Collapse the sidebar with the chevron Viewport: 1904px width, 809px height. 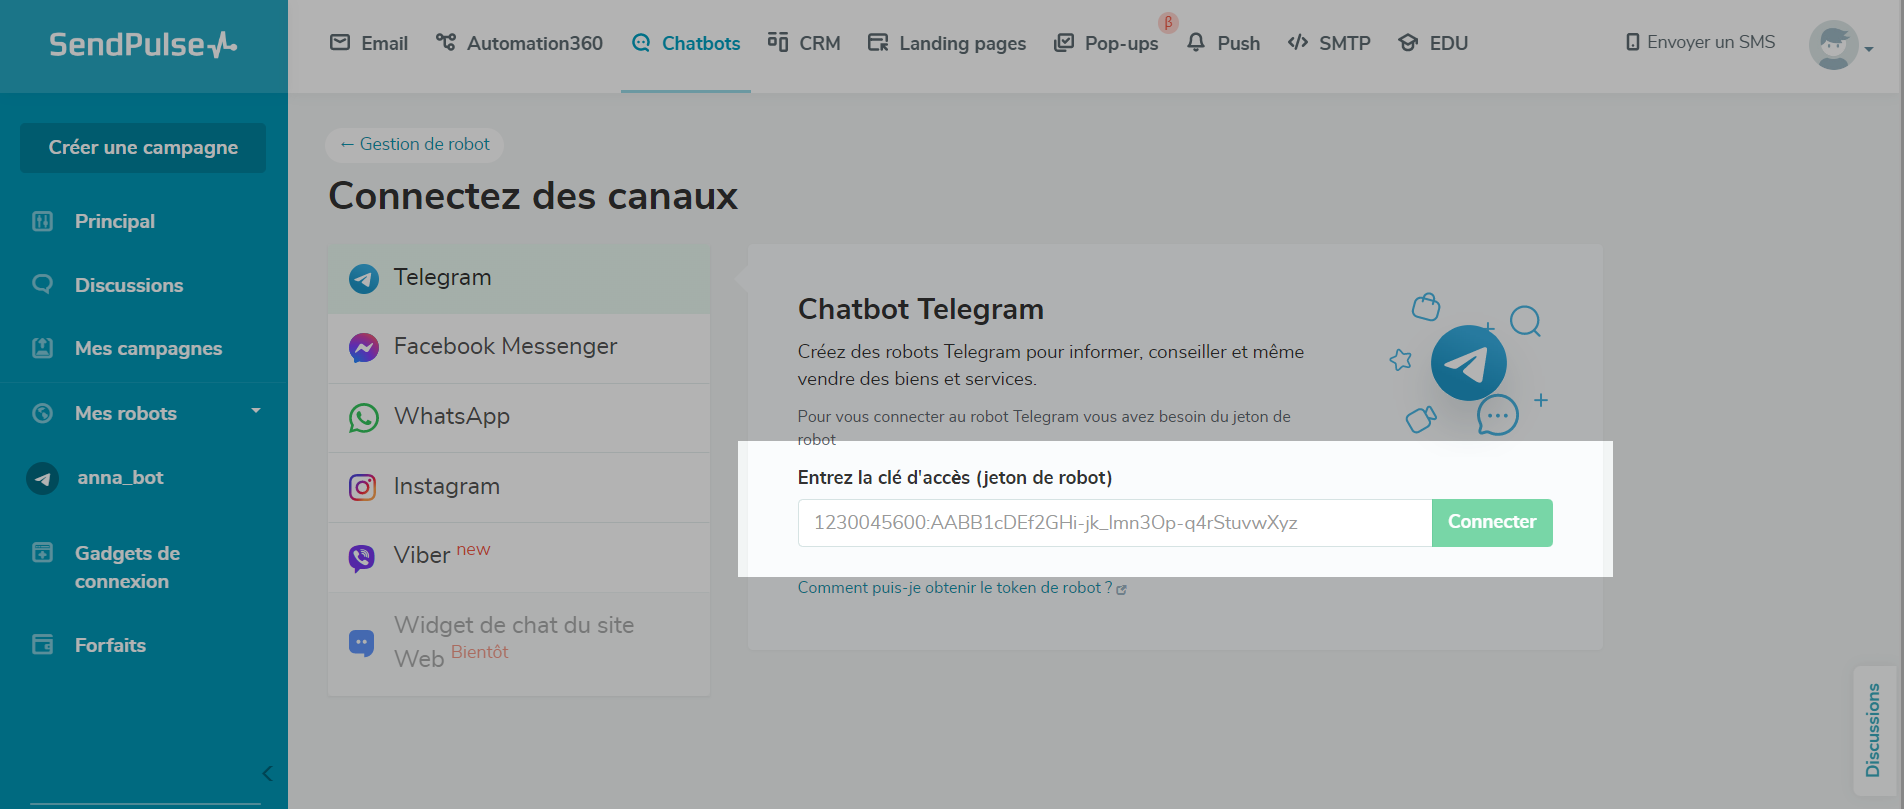(x=267, y=773)
